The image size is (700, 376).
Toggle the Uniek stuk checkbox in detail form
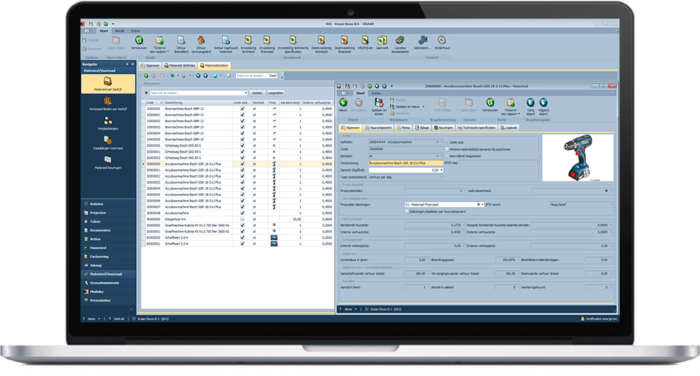click(x=447, y=142)
